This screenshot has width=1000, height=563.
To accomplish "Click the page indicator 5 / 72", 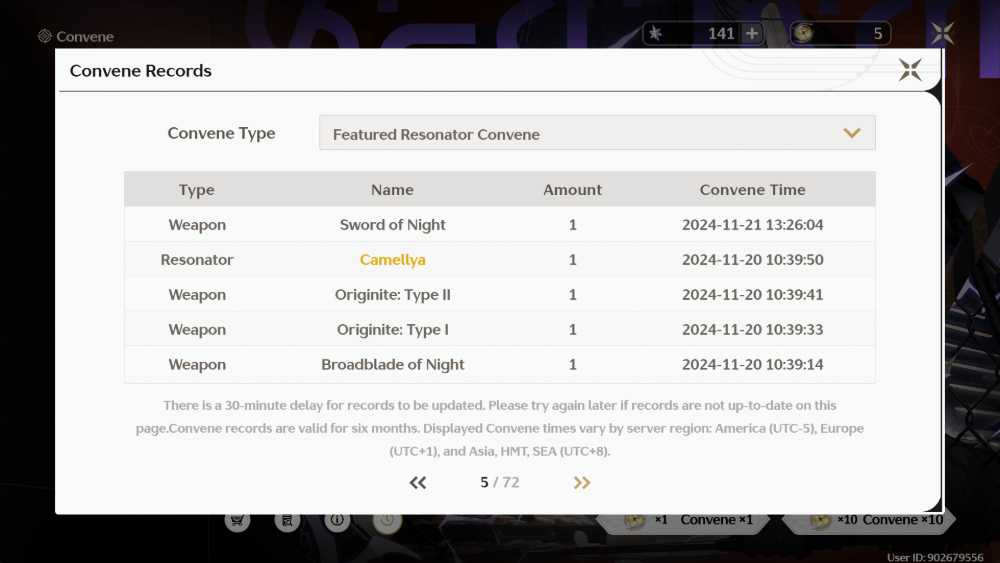I will [x=499, y=483].
